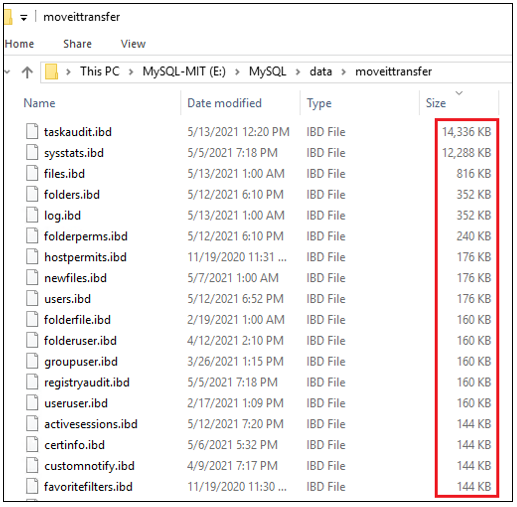Image resolution: width=517 pixels, height=507 pixels.
Task: Open the recent locations dropdown beside the Up arrow
Action: pyautogui.click(x=8, y=72)
